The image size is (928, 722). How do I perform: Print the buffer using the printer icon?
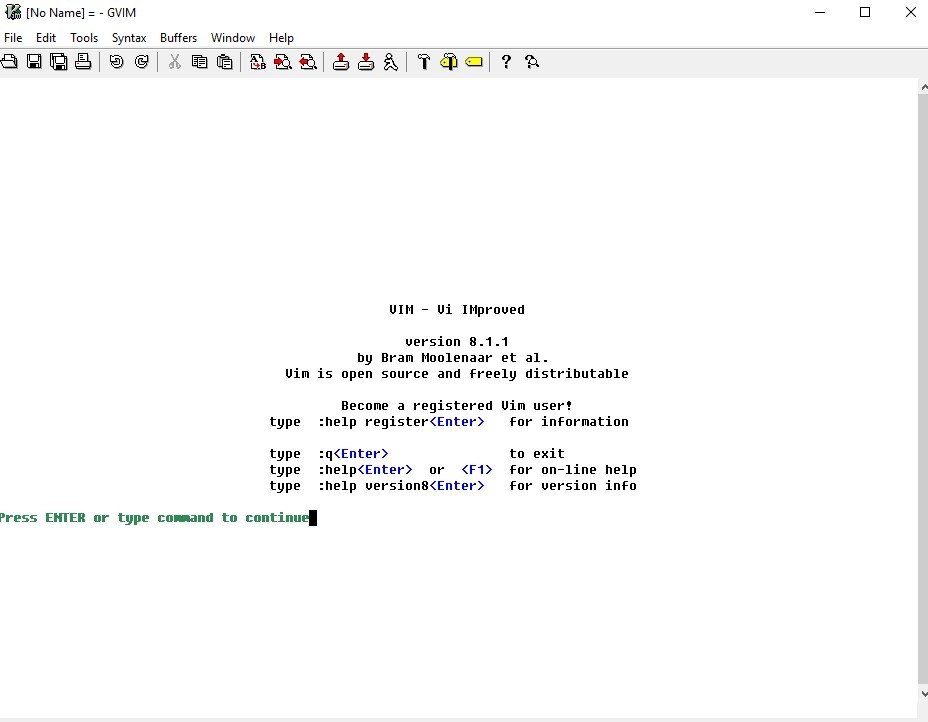click(83, 62)
